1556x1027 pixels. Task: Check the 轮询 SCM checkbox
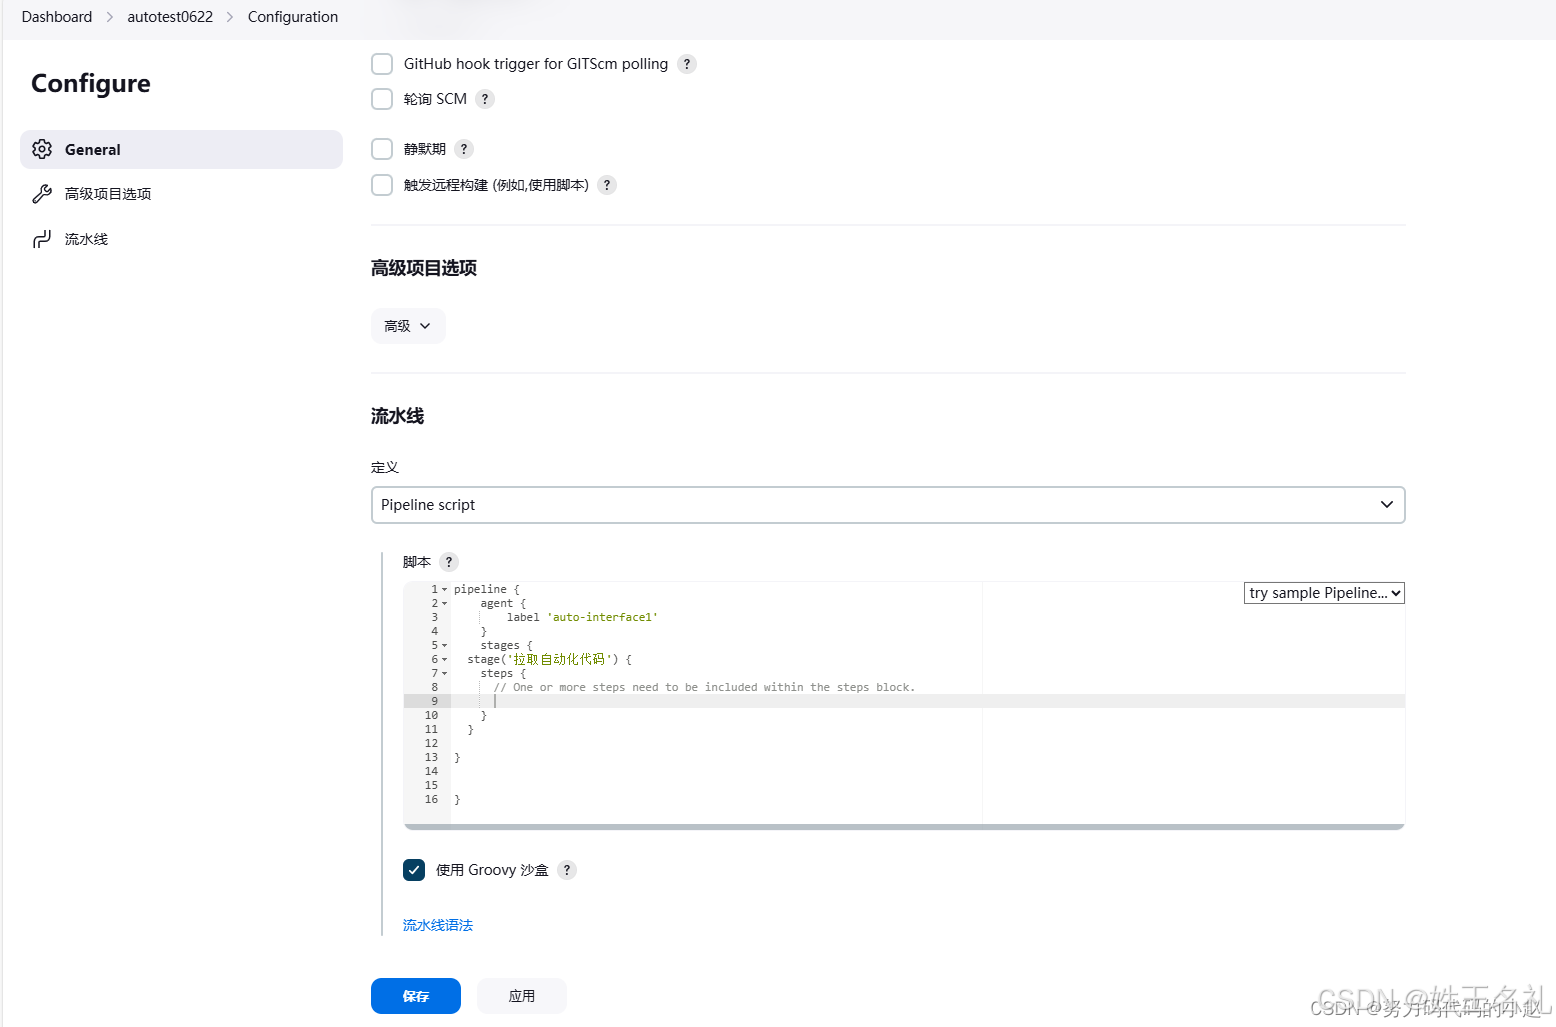click(382, 99)
